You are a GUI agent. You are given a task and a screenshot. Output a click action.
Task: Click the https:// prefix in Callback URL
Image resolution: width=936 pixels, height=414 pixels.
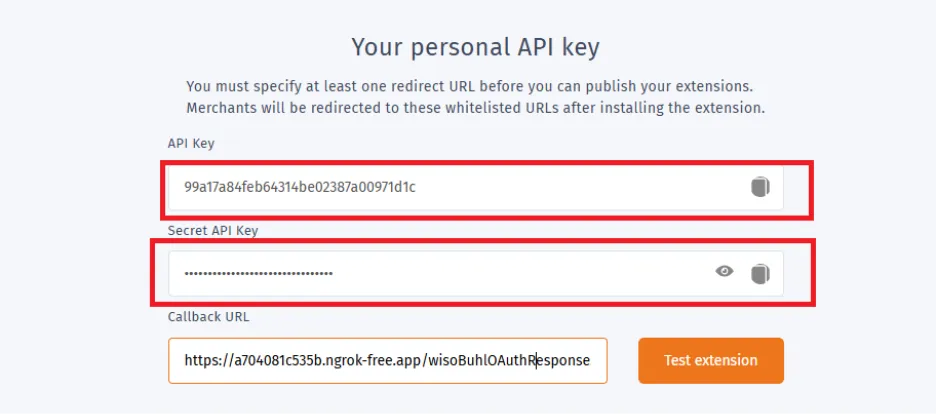pyautogui.click(x=206, y=360)
